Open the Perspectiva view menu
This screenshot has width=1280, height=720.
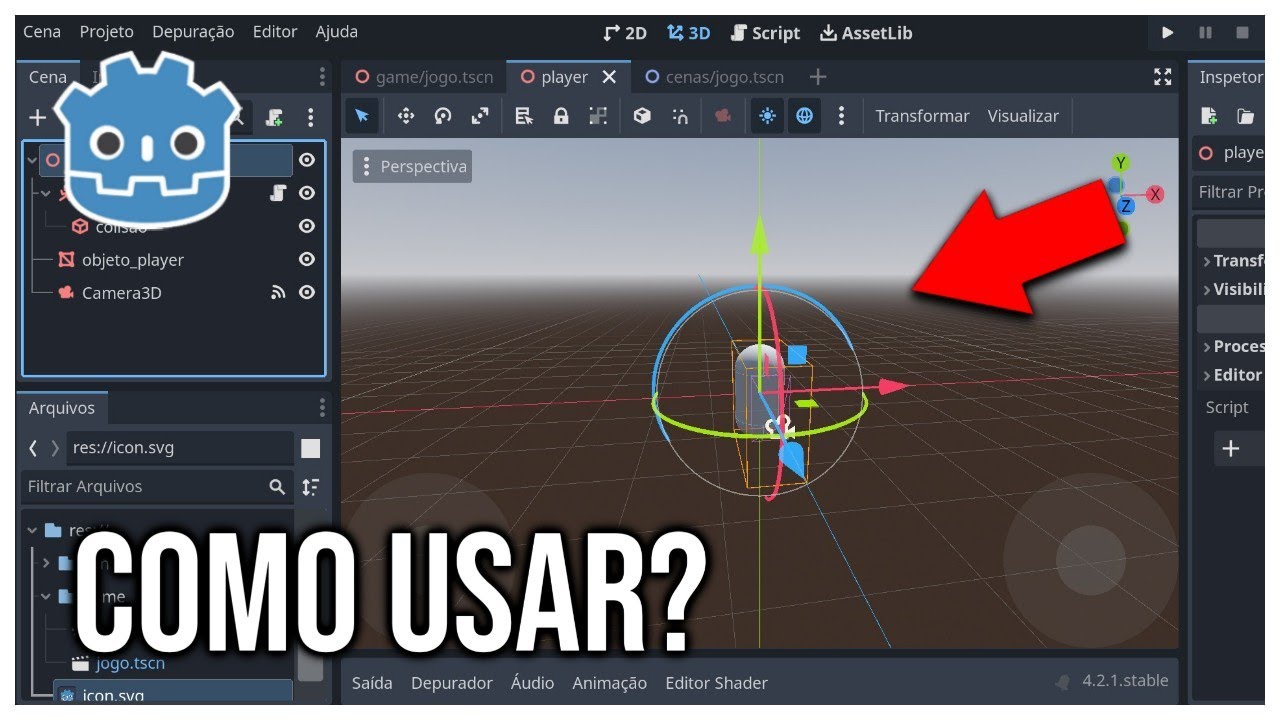pyautogui.click(x=412, y=166)
